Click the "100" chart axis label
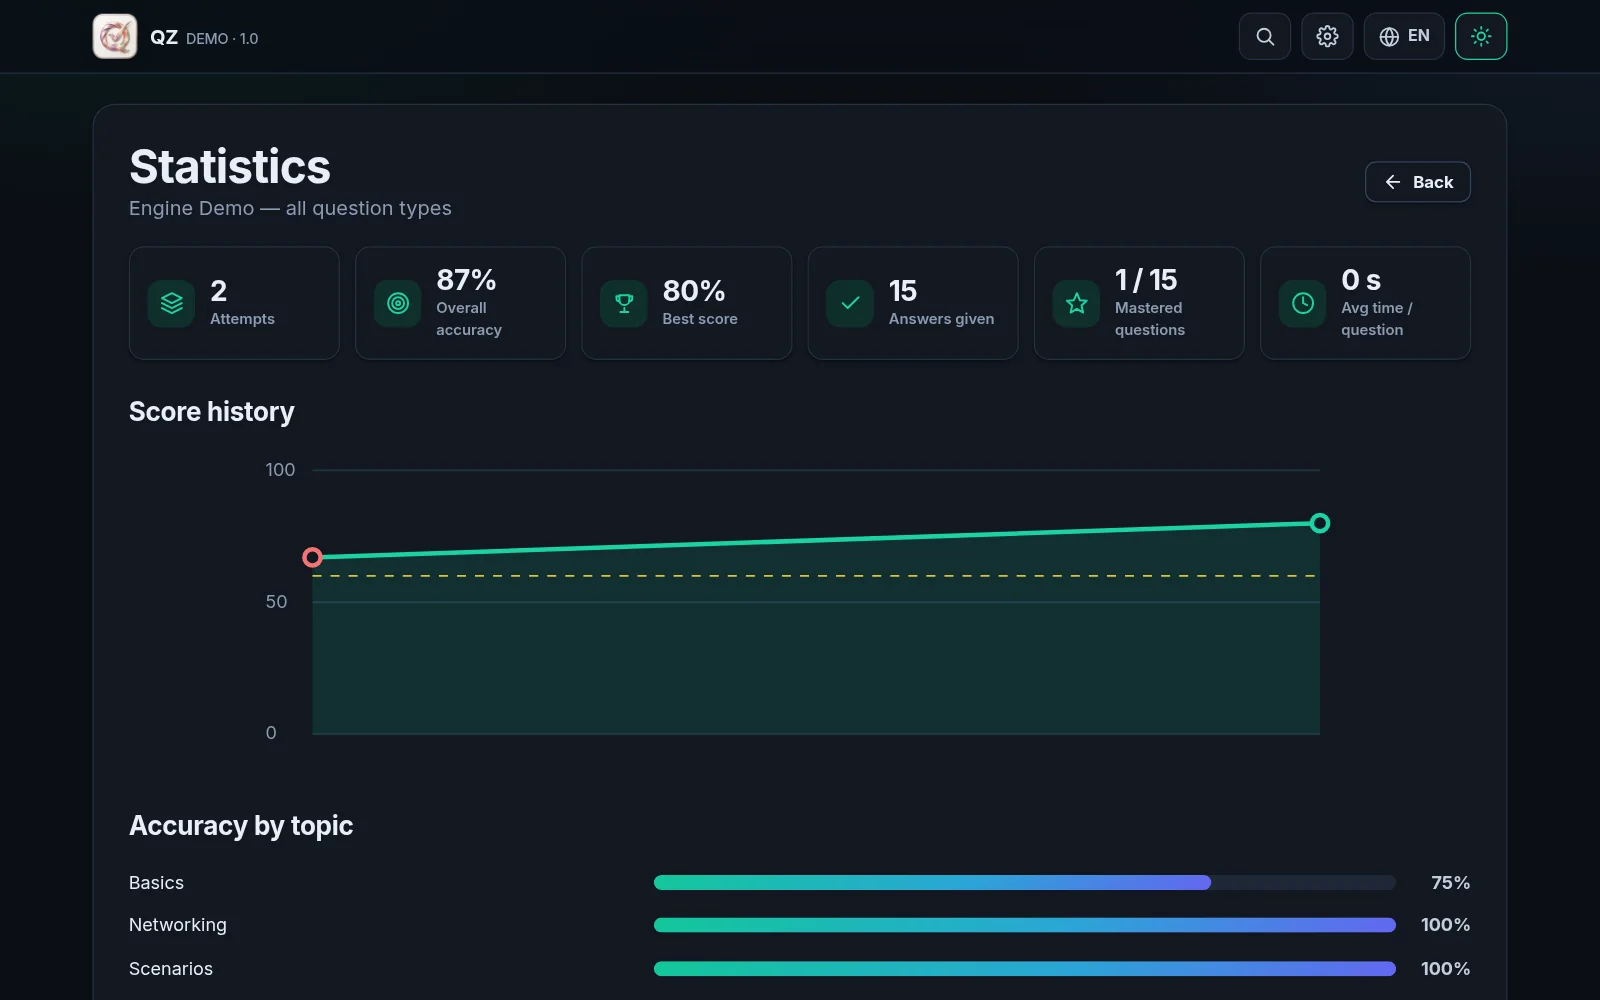Viewport: 1600px width, 1000px height. point(280,470)
